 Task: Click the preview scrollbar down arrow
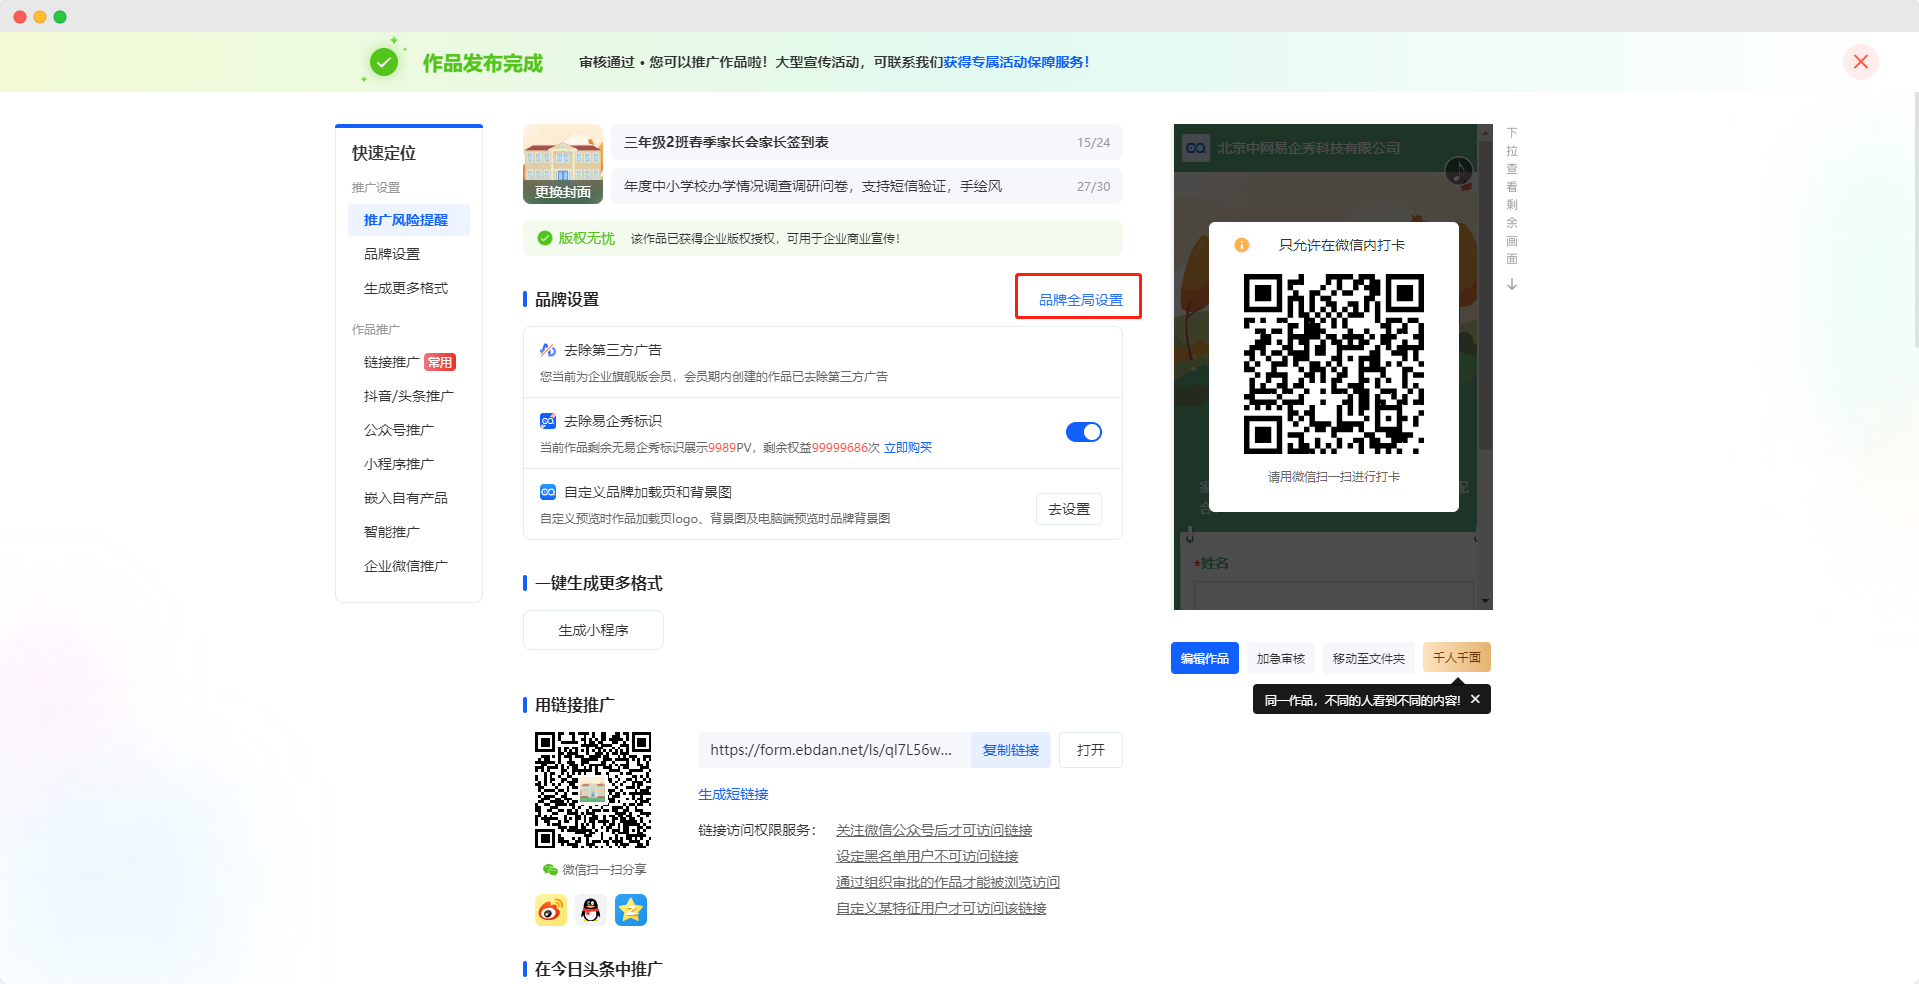pos(1485,601)
